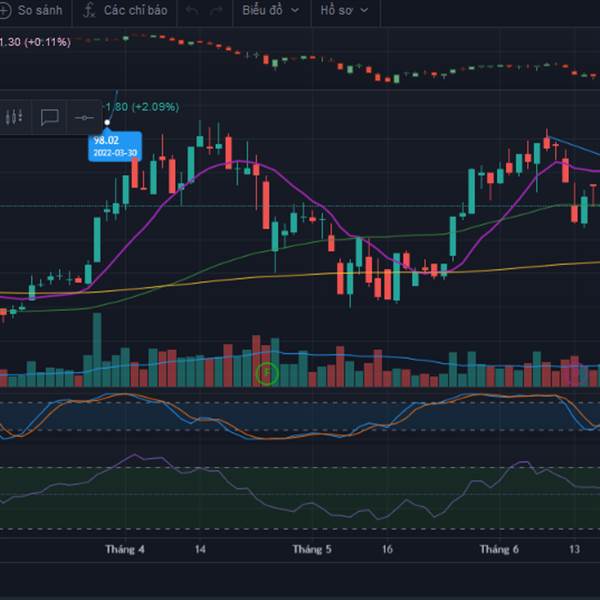Click the comment bubble icon
Viewport: 600px width, 600px height.
coord(49,117)
